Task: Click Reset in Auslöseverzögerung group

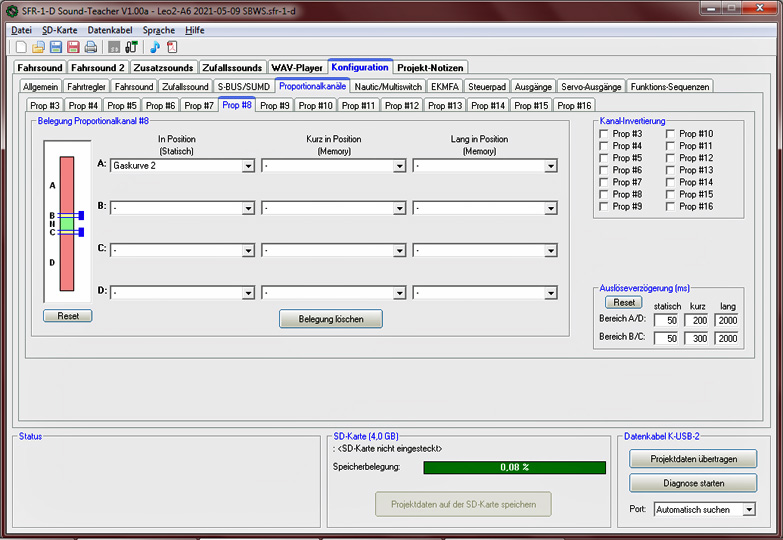Action: tap(624, 302)
